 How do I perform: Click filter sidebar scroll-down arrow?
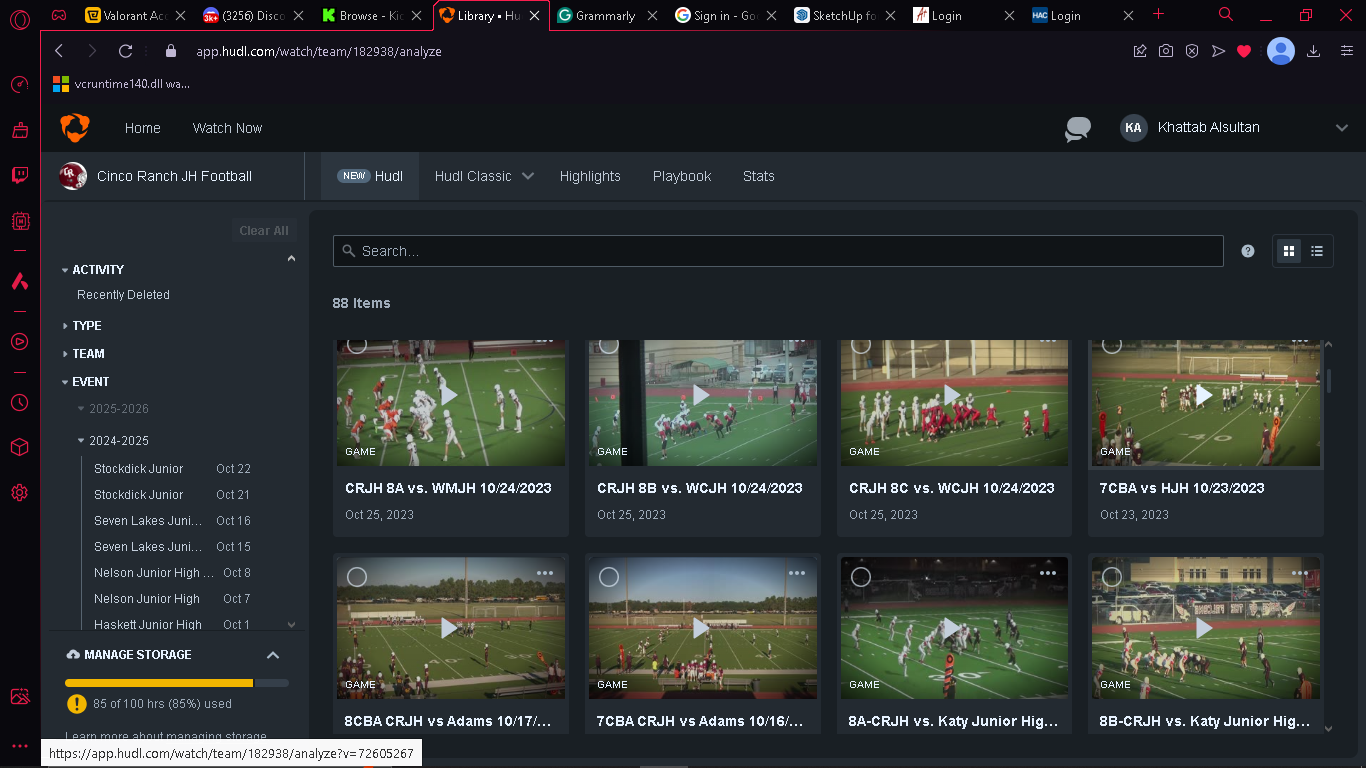292,625
